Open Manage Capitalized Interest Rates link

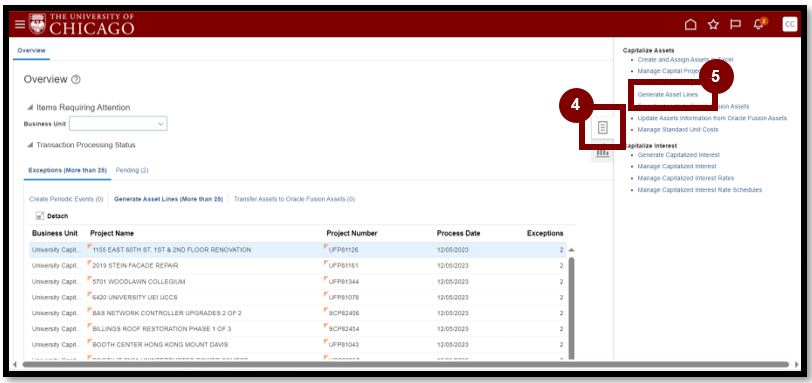click(x=686, y=178)
